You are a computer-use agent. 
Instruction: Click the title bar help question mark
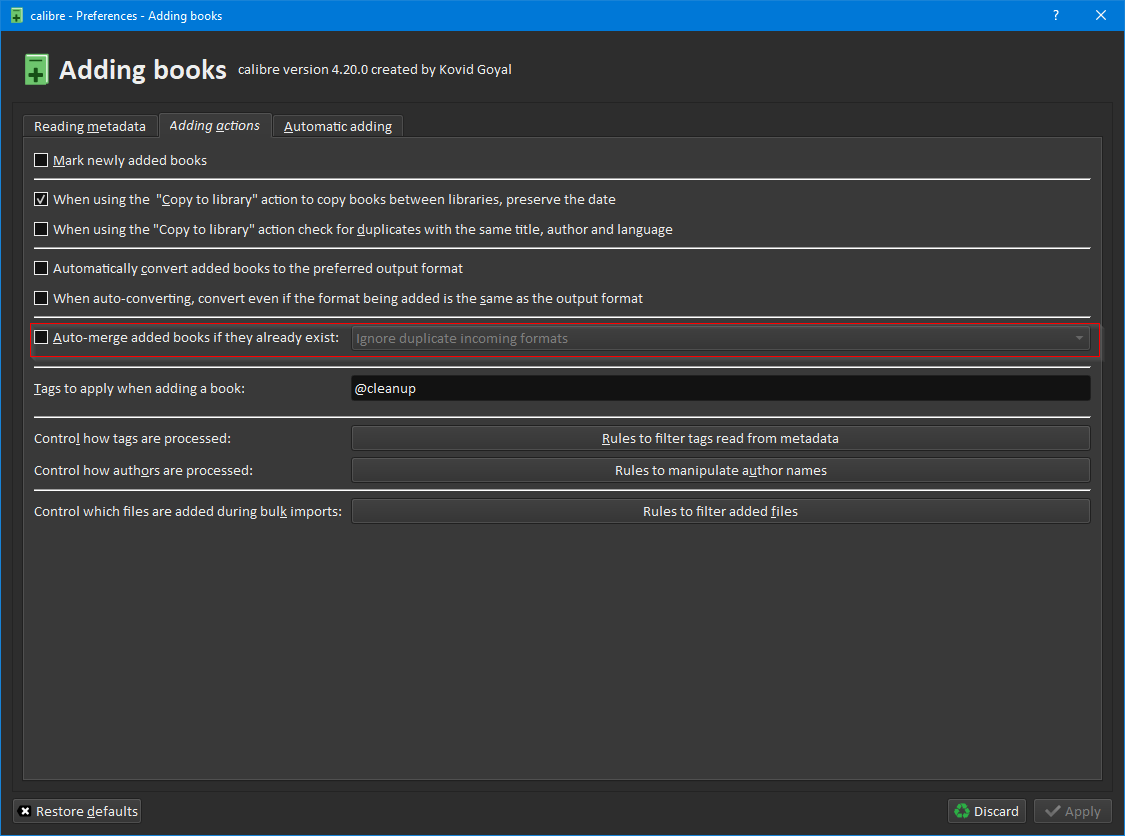point(1056,15)
